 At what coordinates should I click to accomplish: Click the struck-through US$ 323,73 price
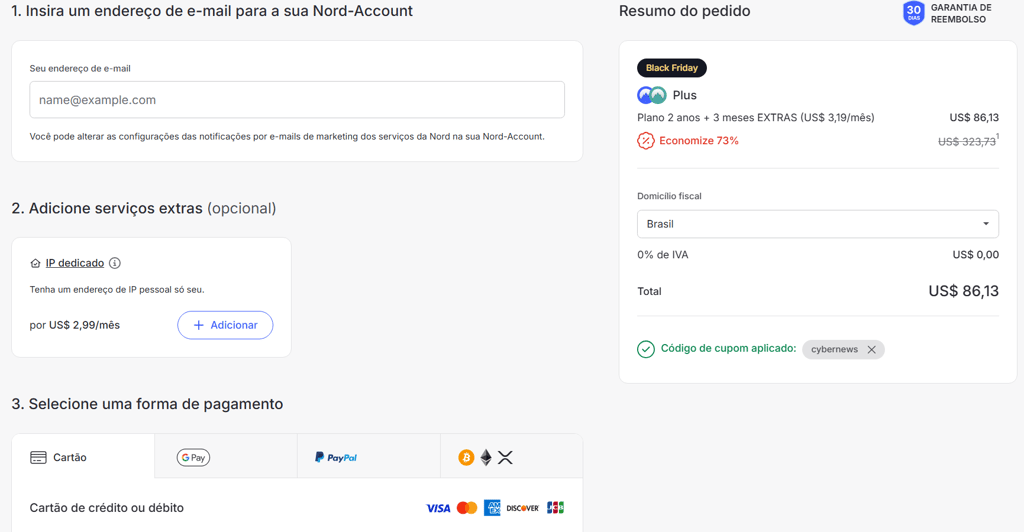pyautogui.click(x=967, y=142)
